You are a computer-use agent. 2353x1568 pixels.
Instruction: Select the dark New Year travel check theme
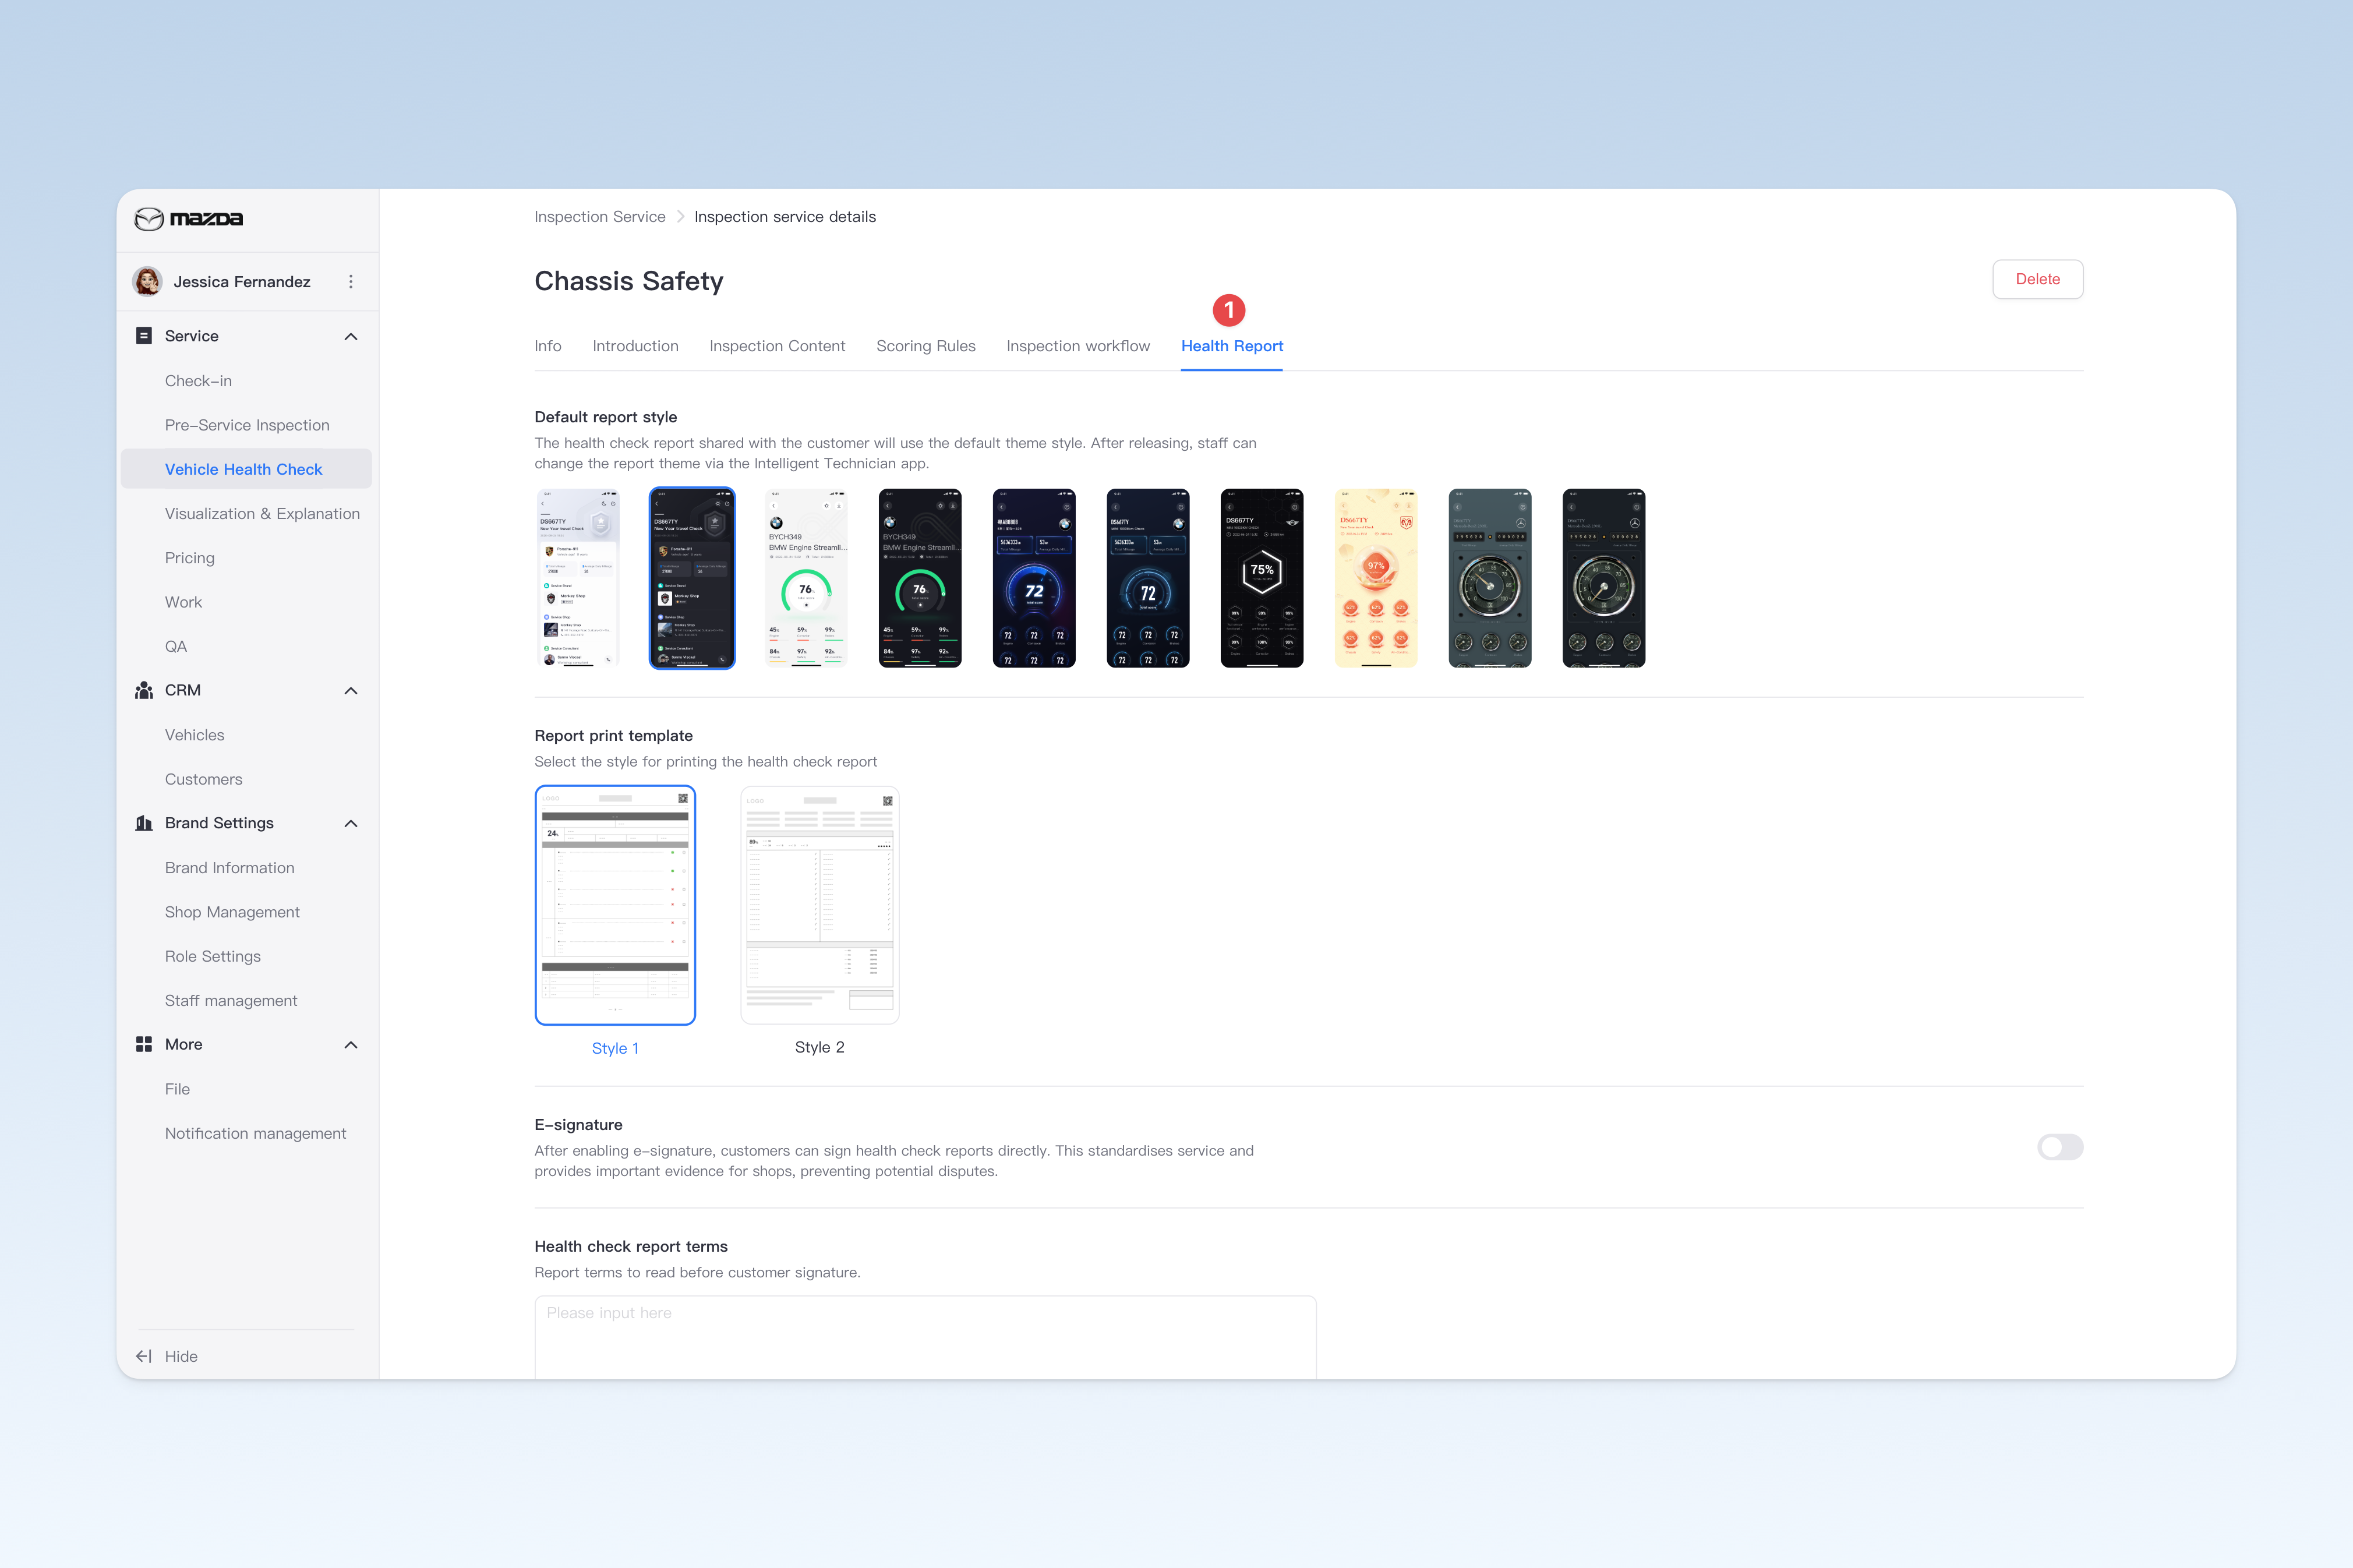tap(692, 578)
